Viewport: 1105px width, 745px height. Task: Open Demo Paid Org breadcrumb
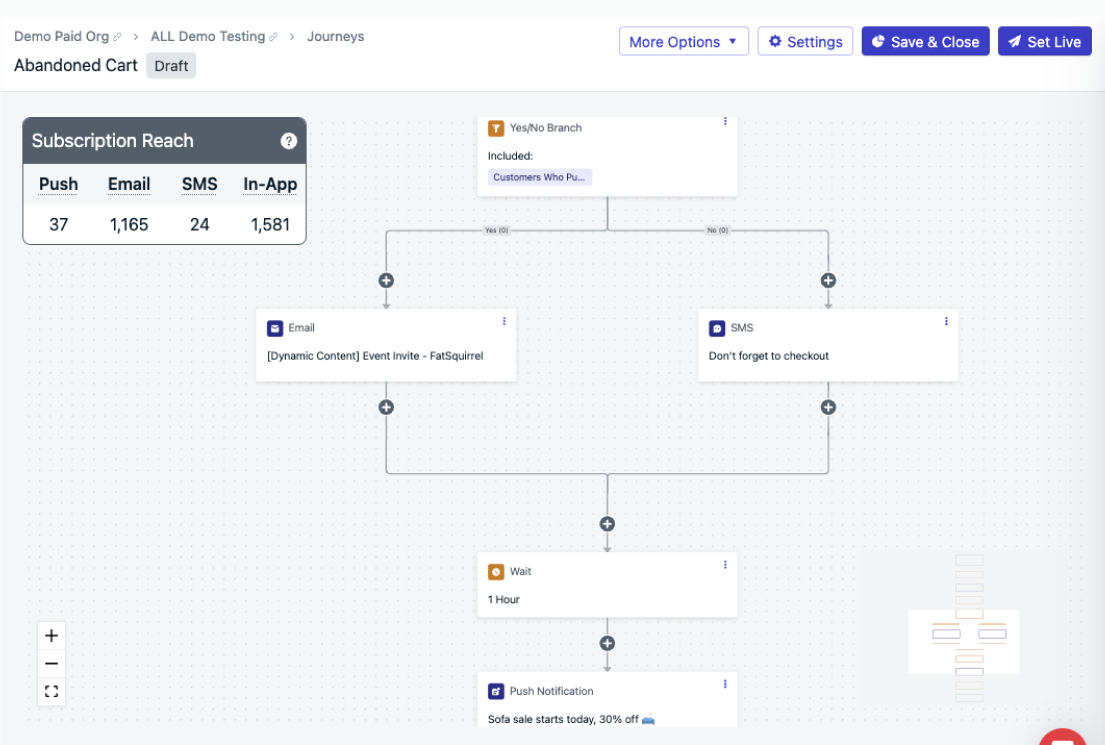click(x=62, y=36)
